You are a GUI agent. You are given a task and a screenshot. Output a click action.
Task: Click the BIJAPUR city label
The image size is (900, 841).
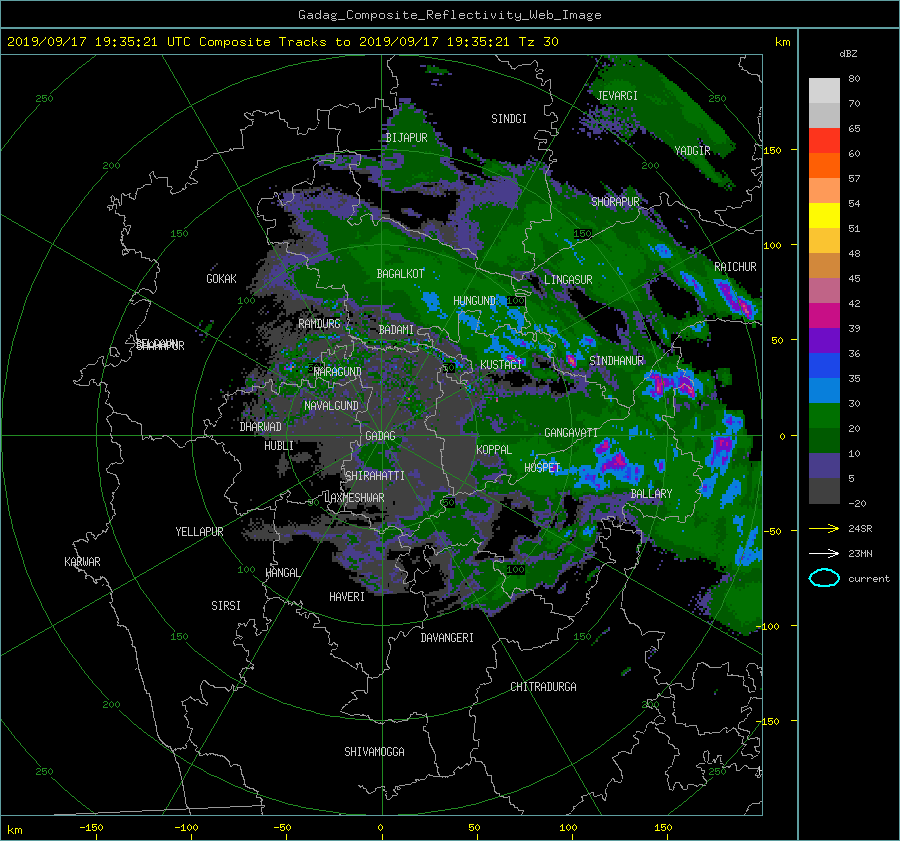coord(406,138)
